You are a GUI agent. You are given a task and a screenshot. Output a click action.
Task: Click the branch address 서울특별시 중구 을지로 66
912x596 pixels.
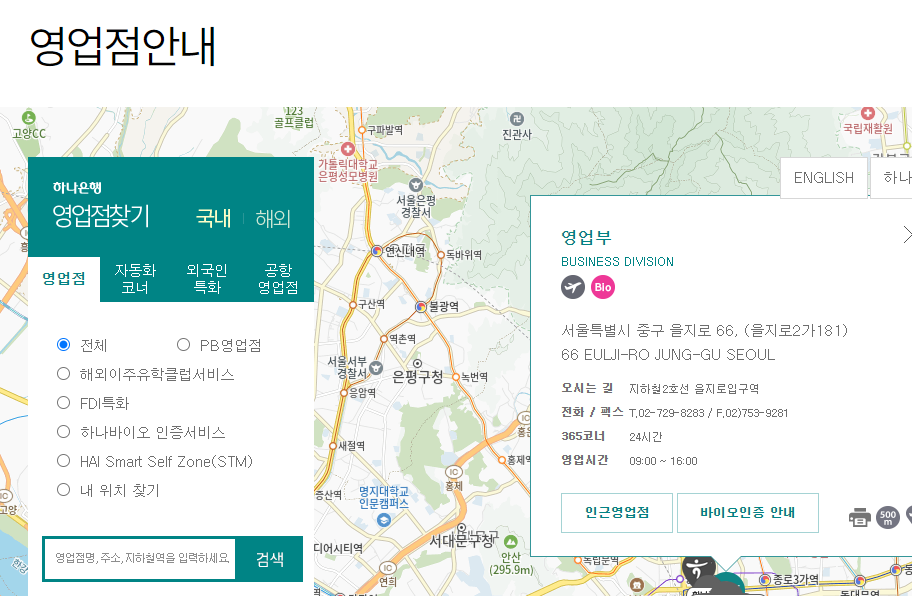[x=704, y=331]
